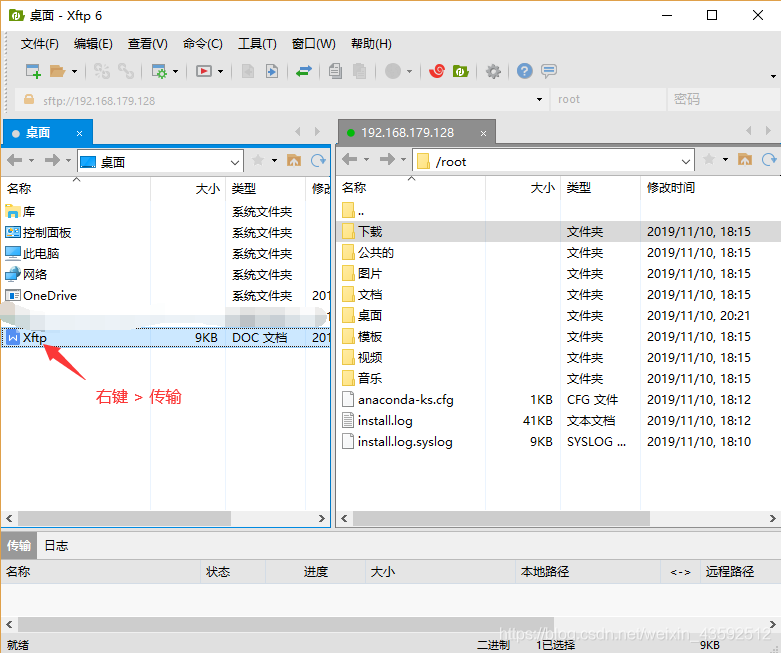Select the Xftp DOC file in local pane

click(x=165, y=338)
